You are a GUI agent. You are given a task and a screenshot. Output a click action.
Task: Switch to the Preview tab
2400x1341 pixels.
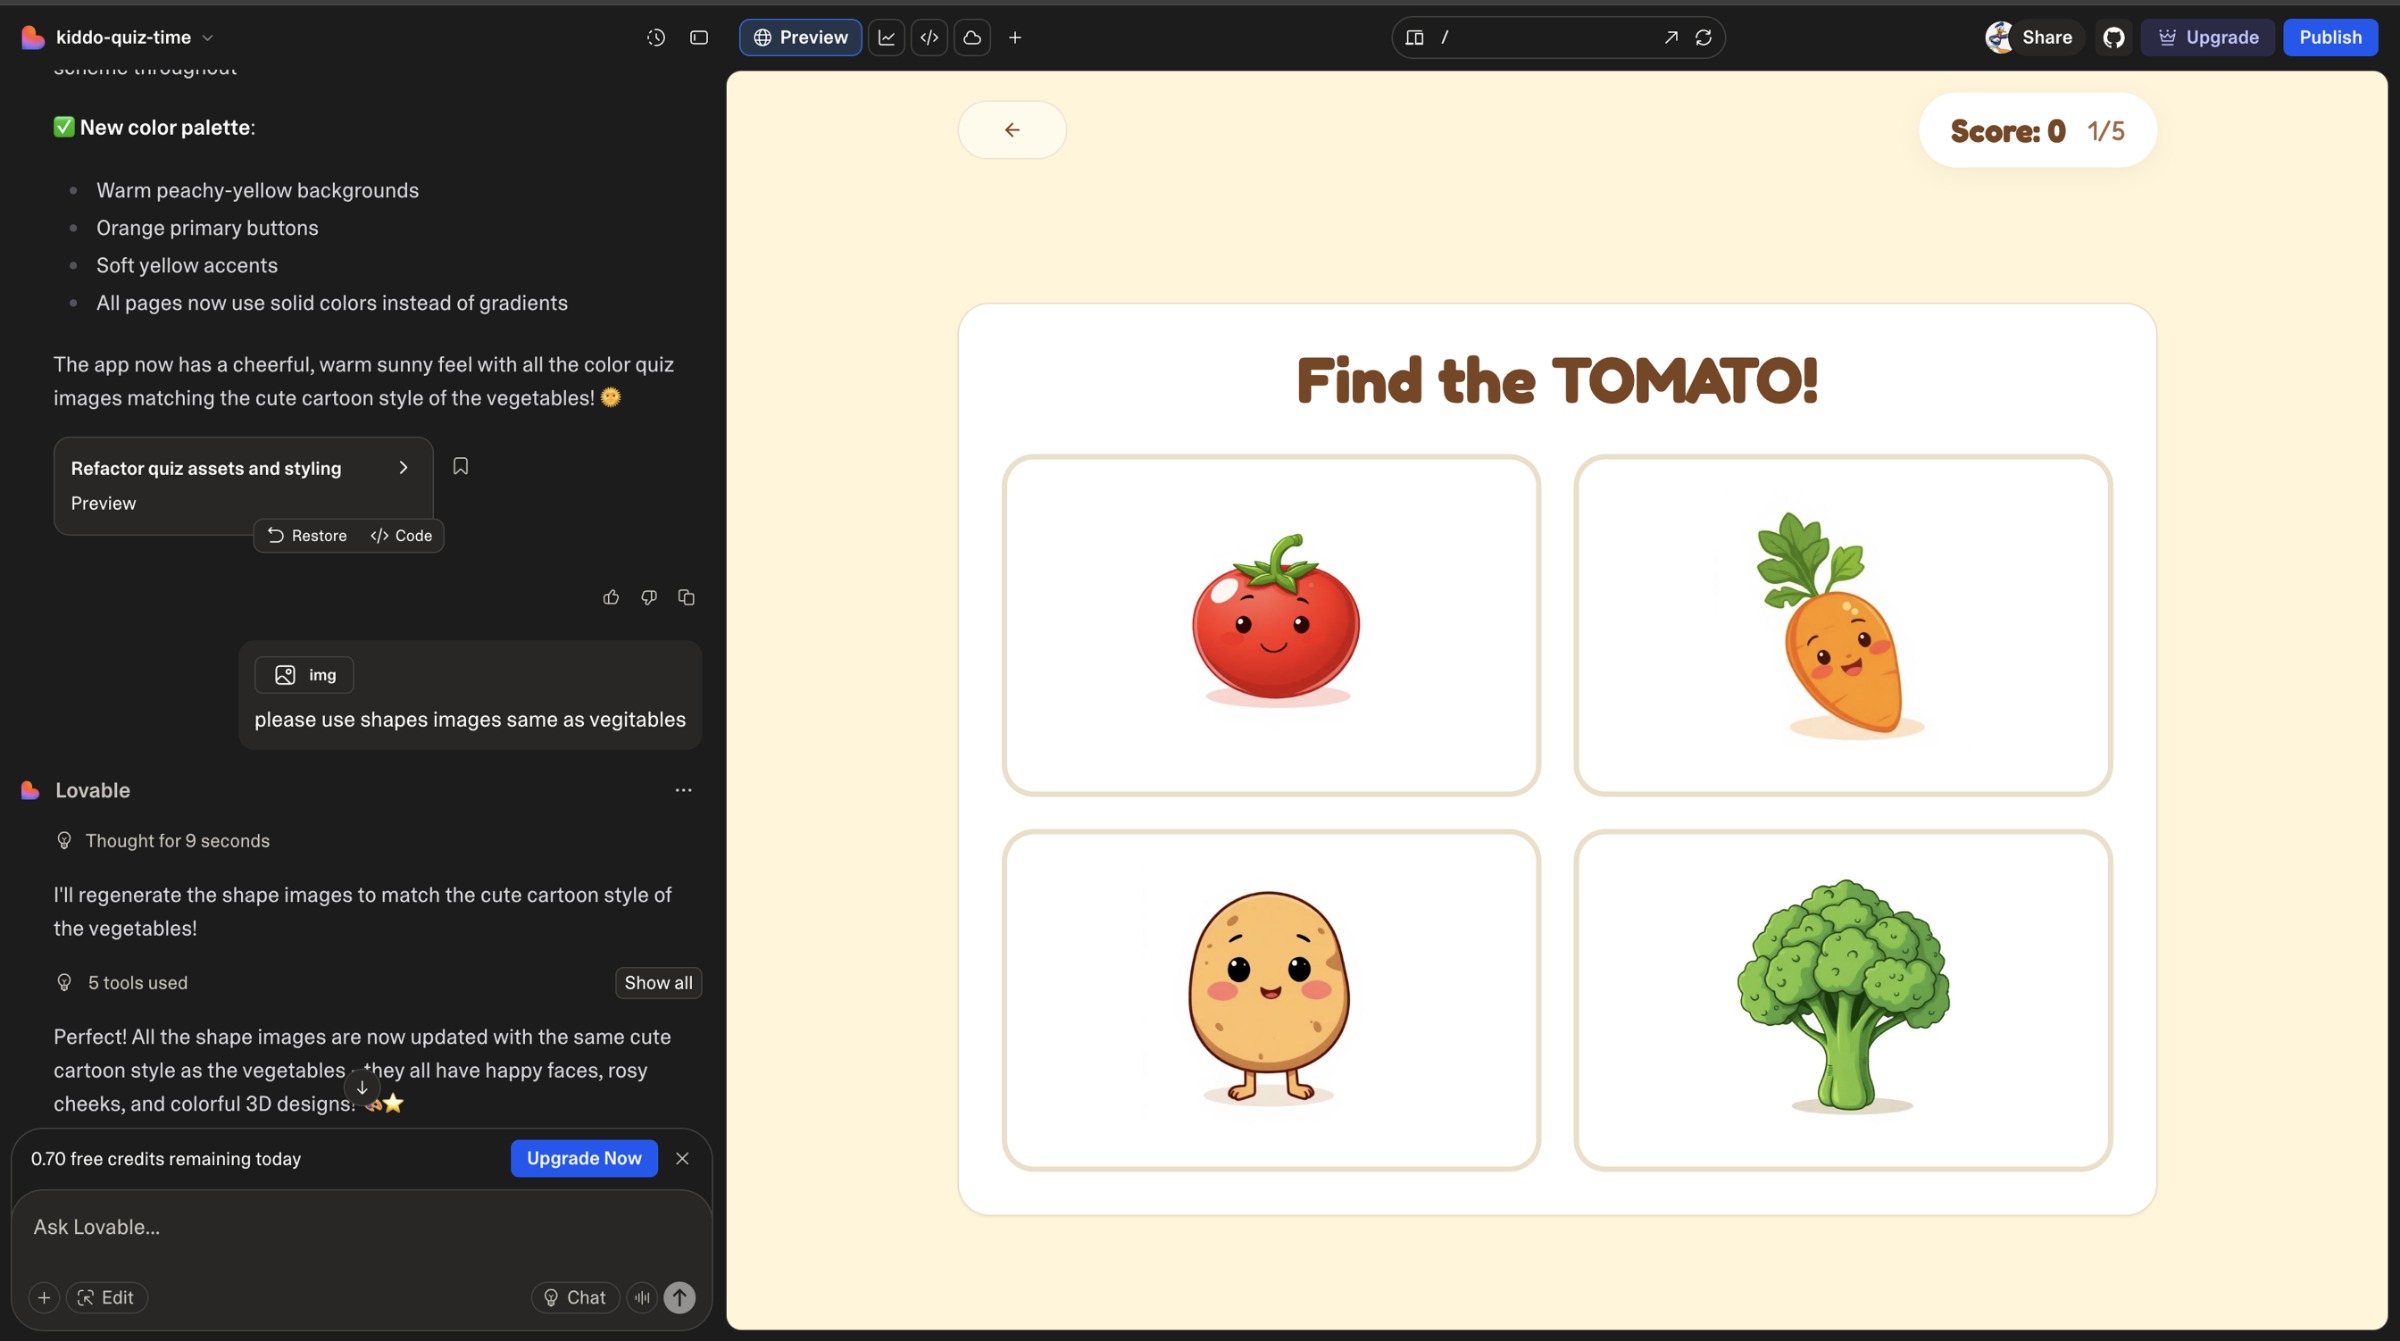tap(800, 37)
